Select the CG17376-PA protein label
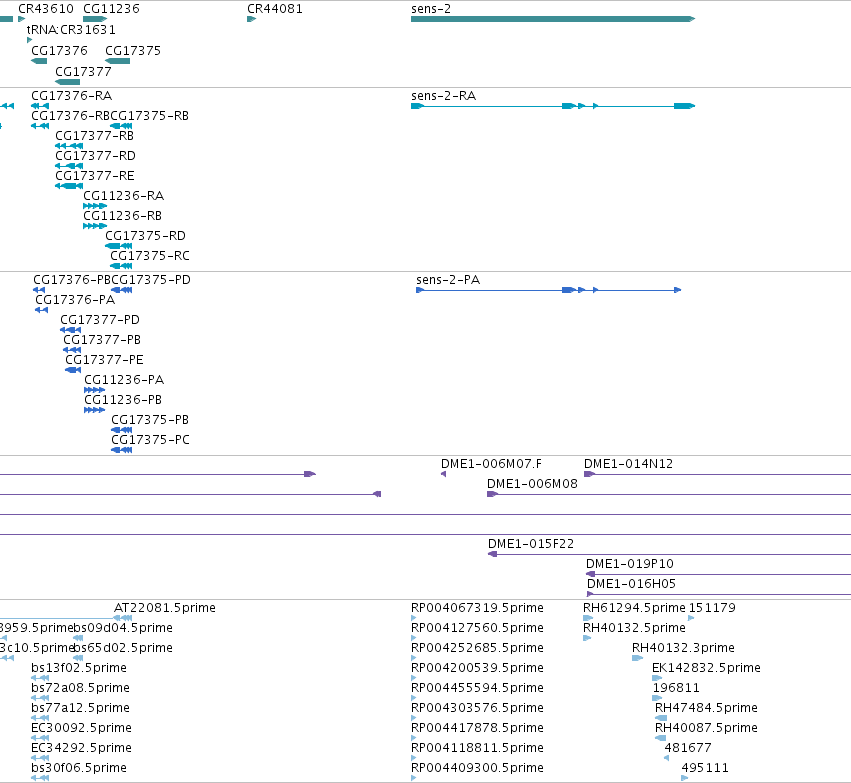Viewport: 851px width, 783px height. (75, 300)
